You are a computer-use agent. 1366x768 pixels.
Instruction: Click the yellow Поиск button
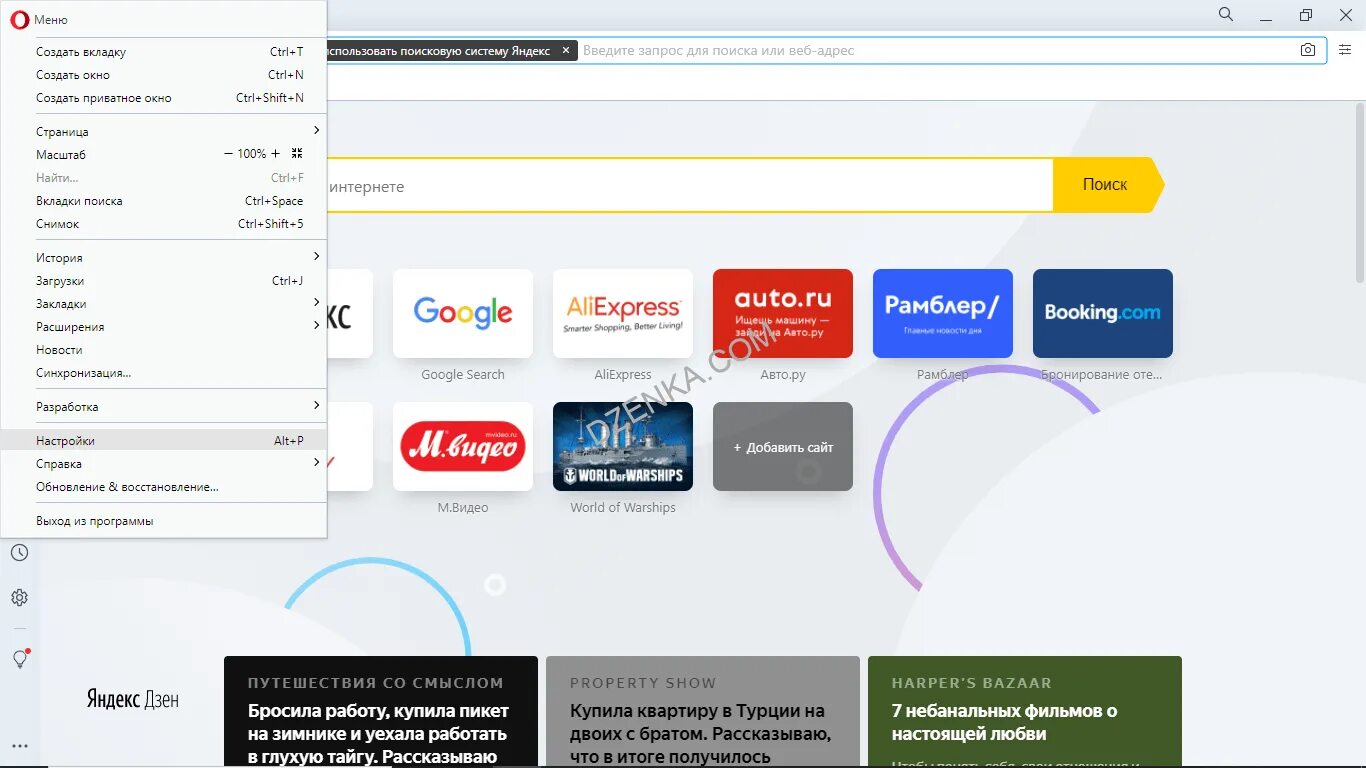pyautogui.click(x=1108, y=185)
